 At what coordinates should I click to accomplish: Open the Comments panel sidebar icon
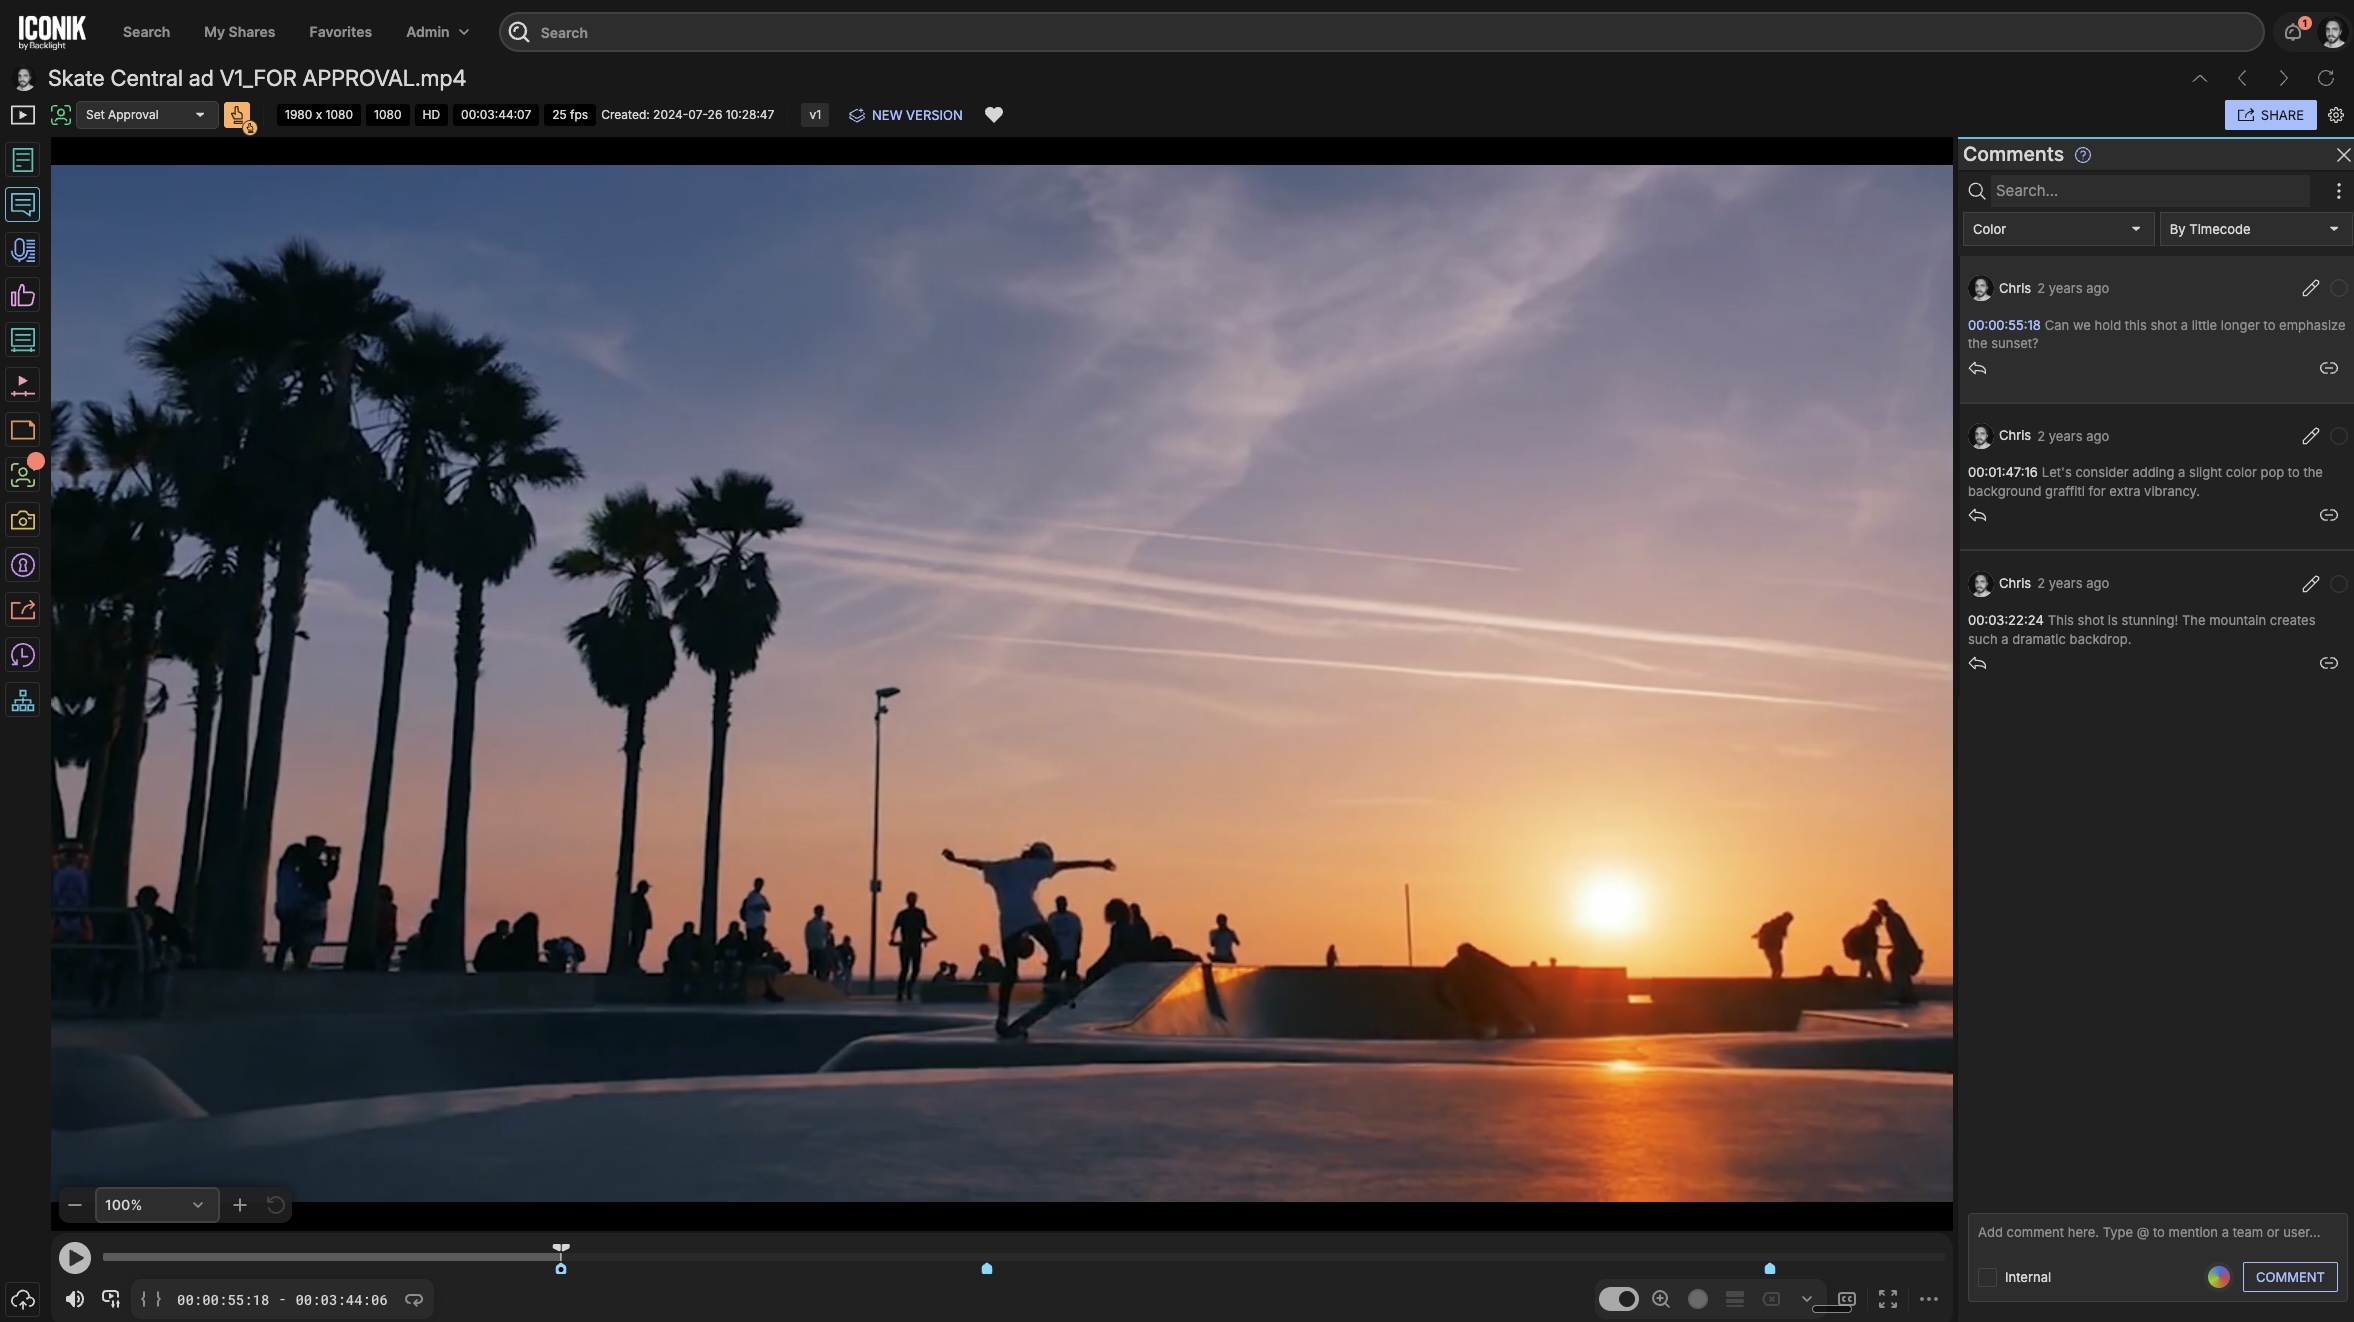pos(23,205)
